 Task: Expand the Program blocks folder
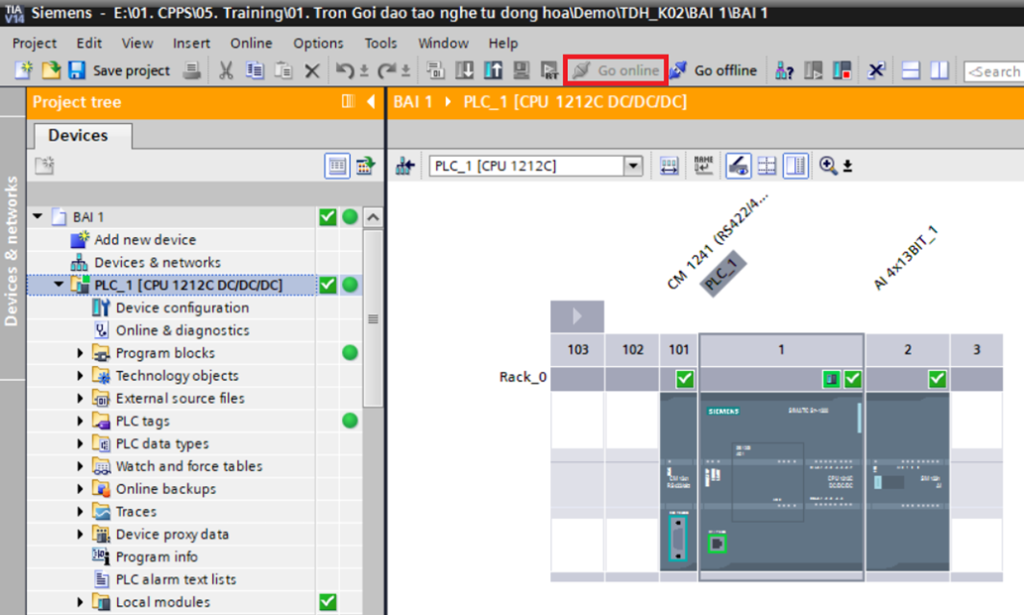(x=81, y=353)
